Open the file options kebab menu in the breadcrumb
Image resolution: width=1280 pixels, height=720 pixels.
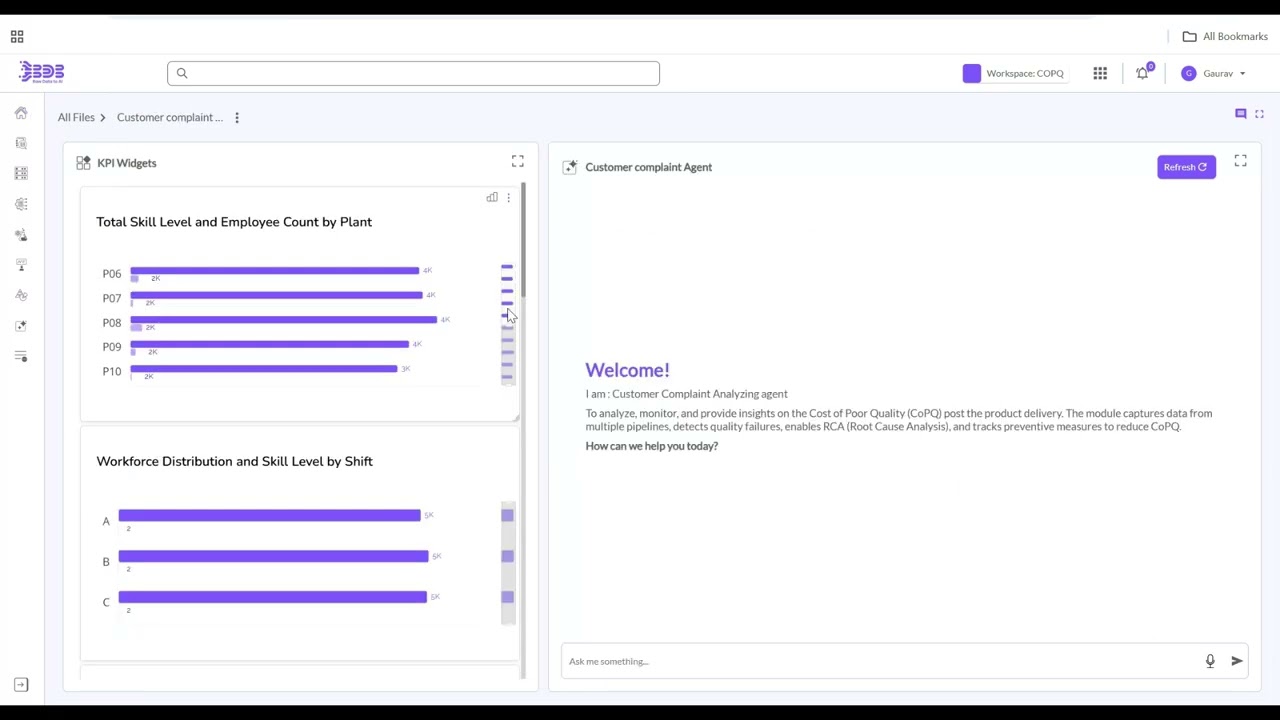237,118
